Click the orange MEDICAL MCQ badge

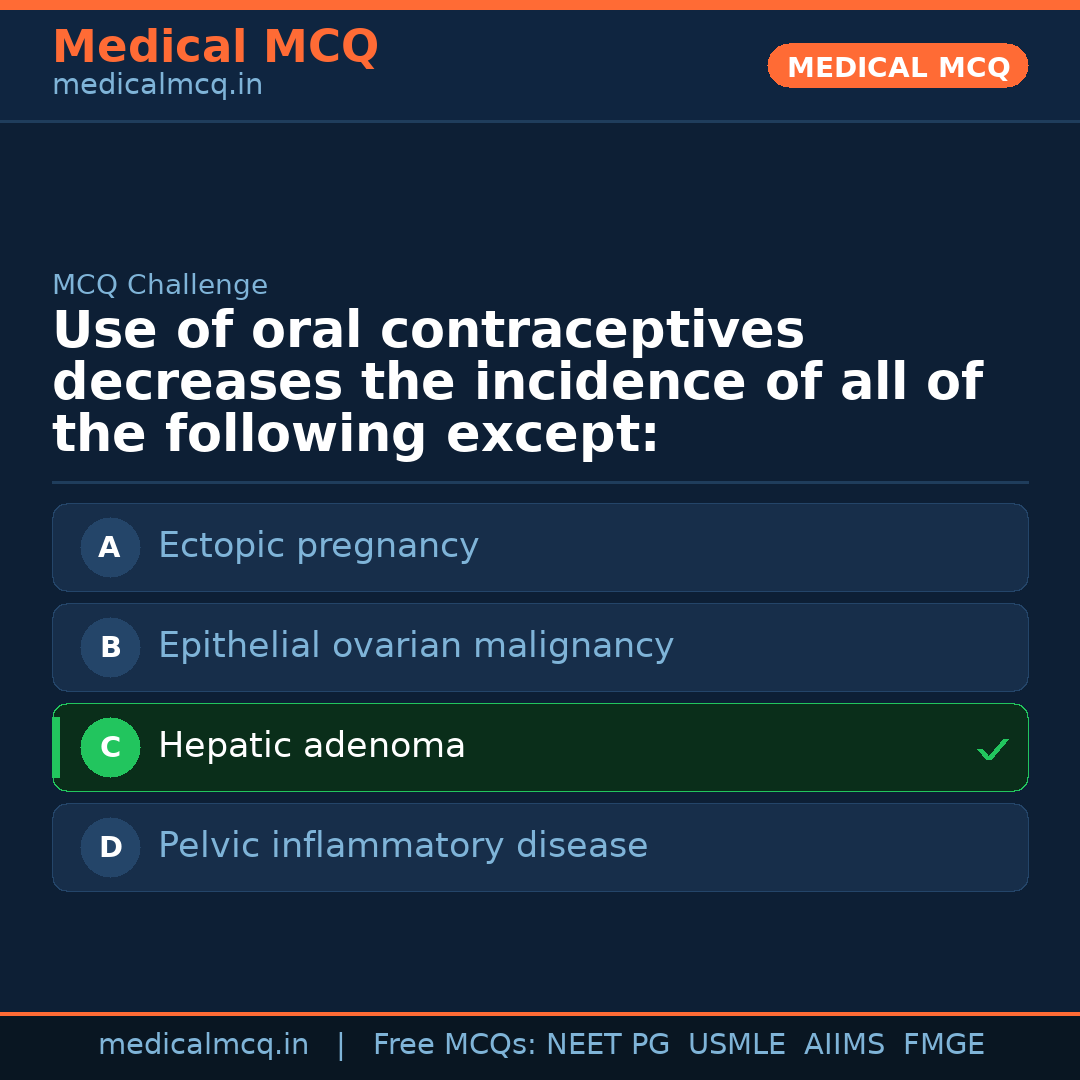pos(897,67)
